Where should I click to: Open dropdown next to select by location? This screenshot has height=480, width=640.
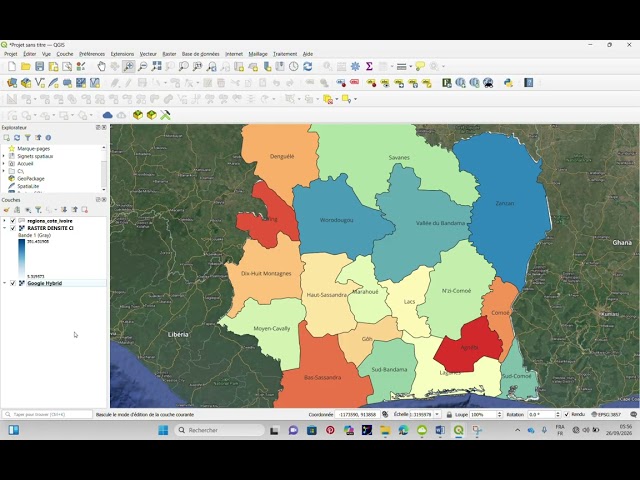[x=356, y=99]
